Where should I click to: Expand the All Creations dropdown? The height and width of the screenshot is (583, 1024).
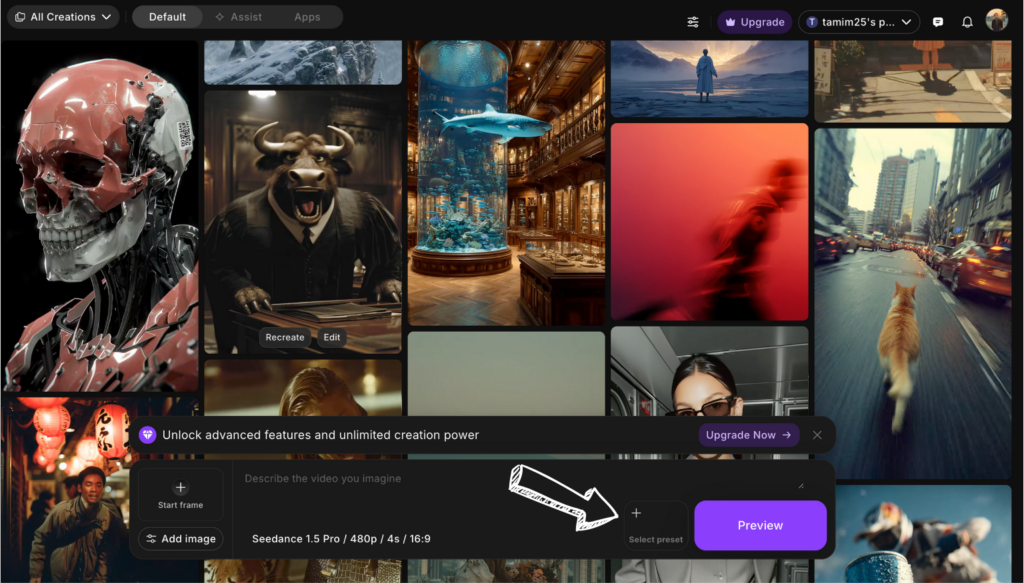pos(62,16)
